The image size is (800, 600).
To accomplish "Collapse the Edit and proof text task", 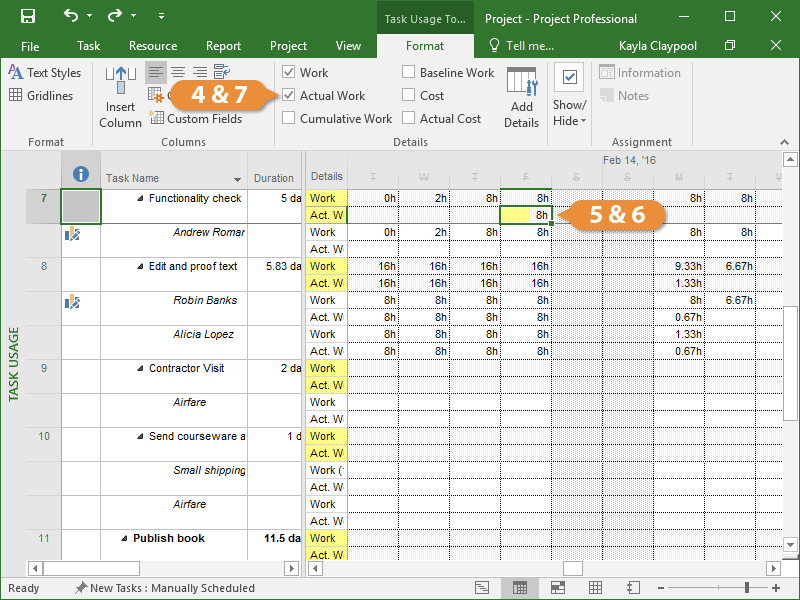I will tap(140, 267).
